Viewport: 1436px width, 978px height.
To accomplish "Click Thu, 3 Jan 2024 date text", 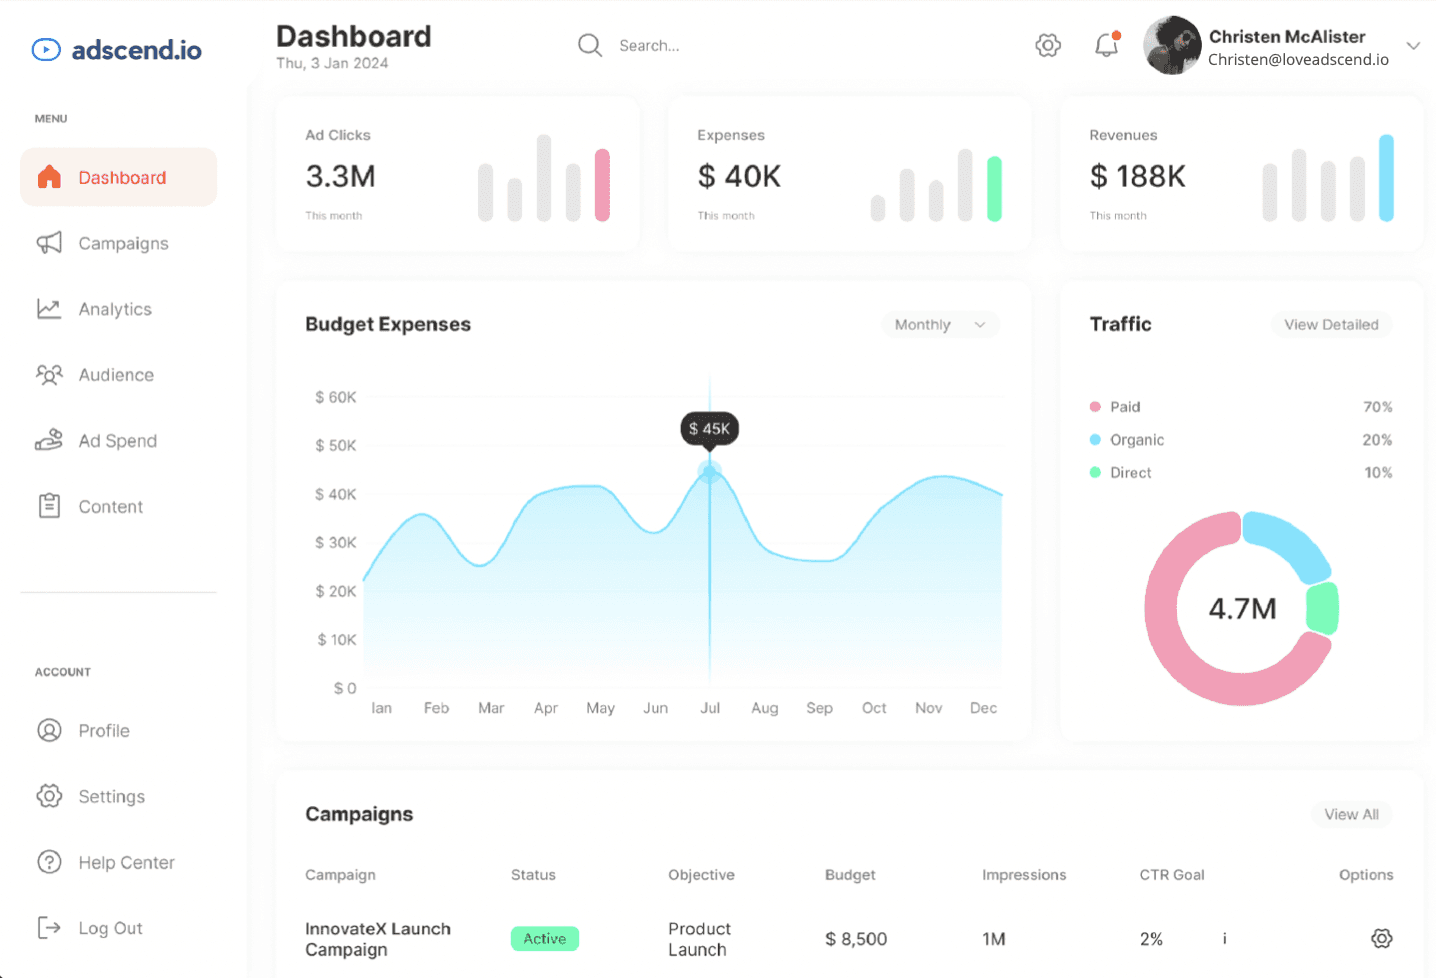I will pos(332,63).
